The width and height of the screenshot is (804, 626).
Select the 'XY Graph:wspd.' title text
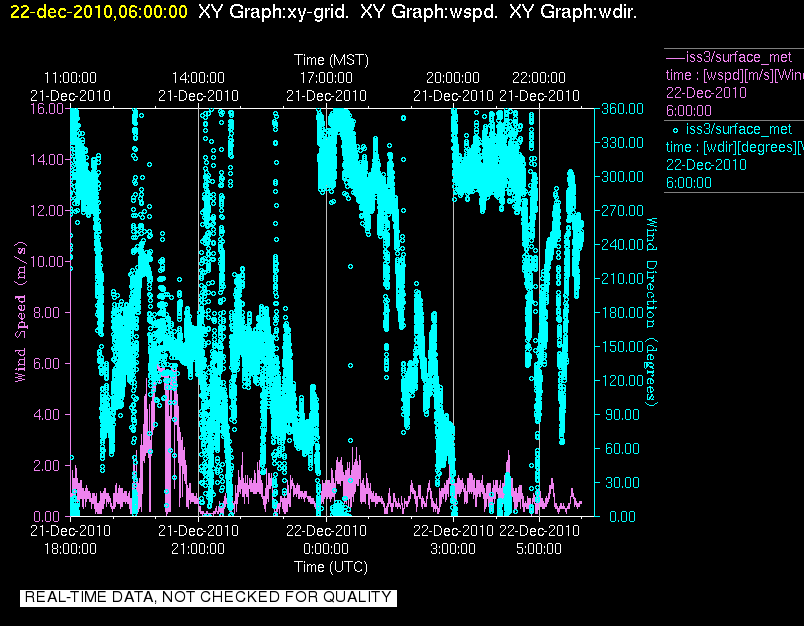coord(429,12)
